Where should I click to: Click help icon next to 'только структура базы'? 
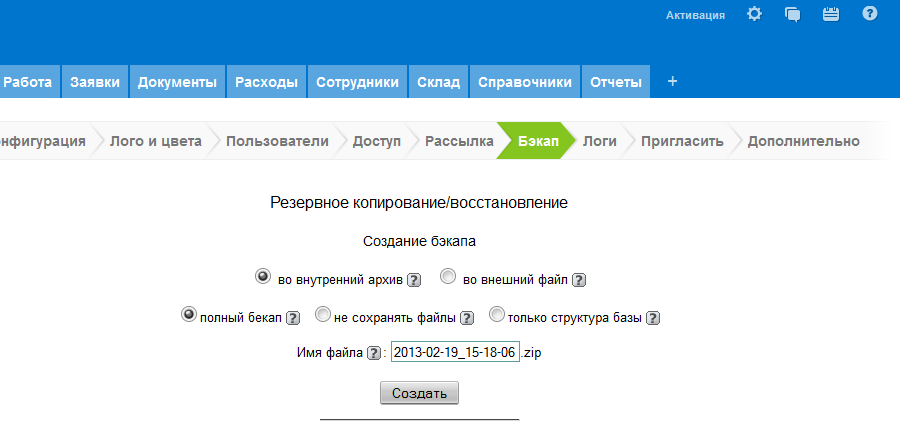[x=653, y=319]
